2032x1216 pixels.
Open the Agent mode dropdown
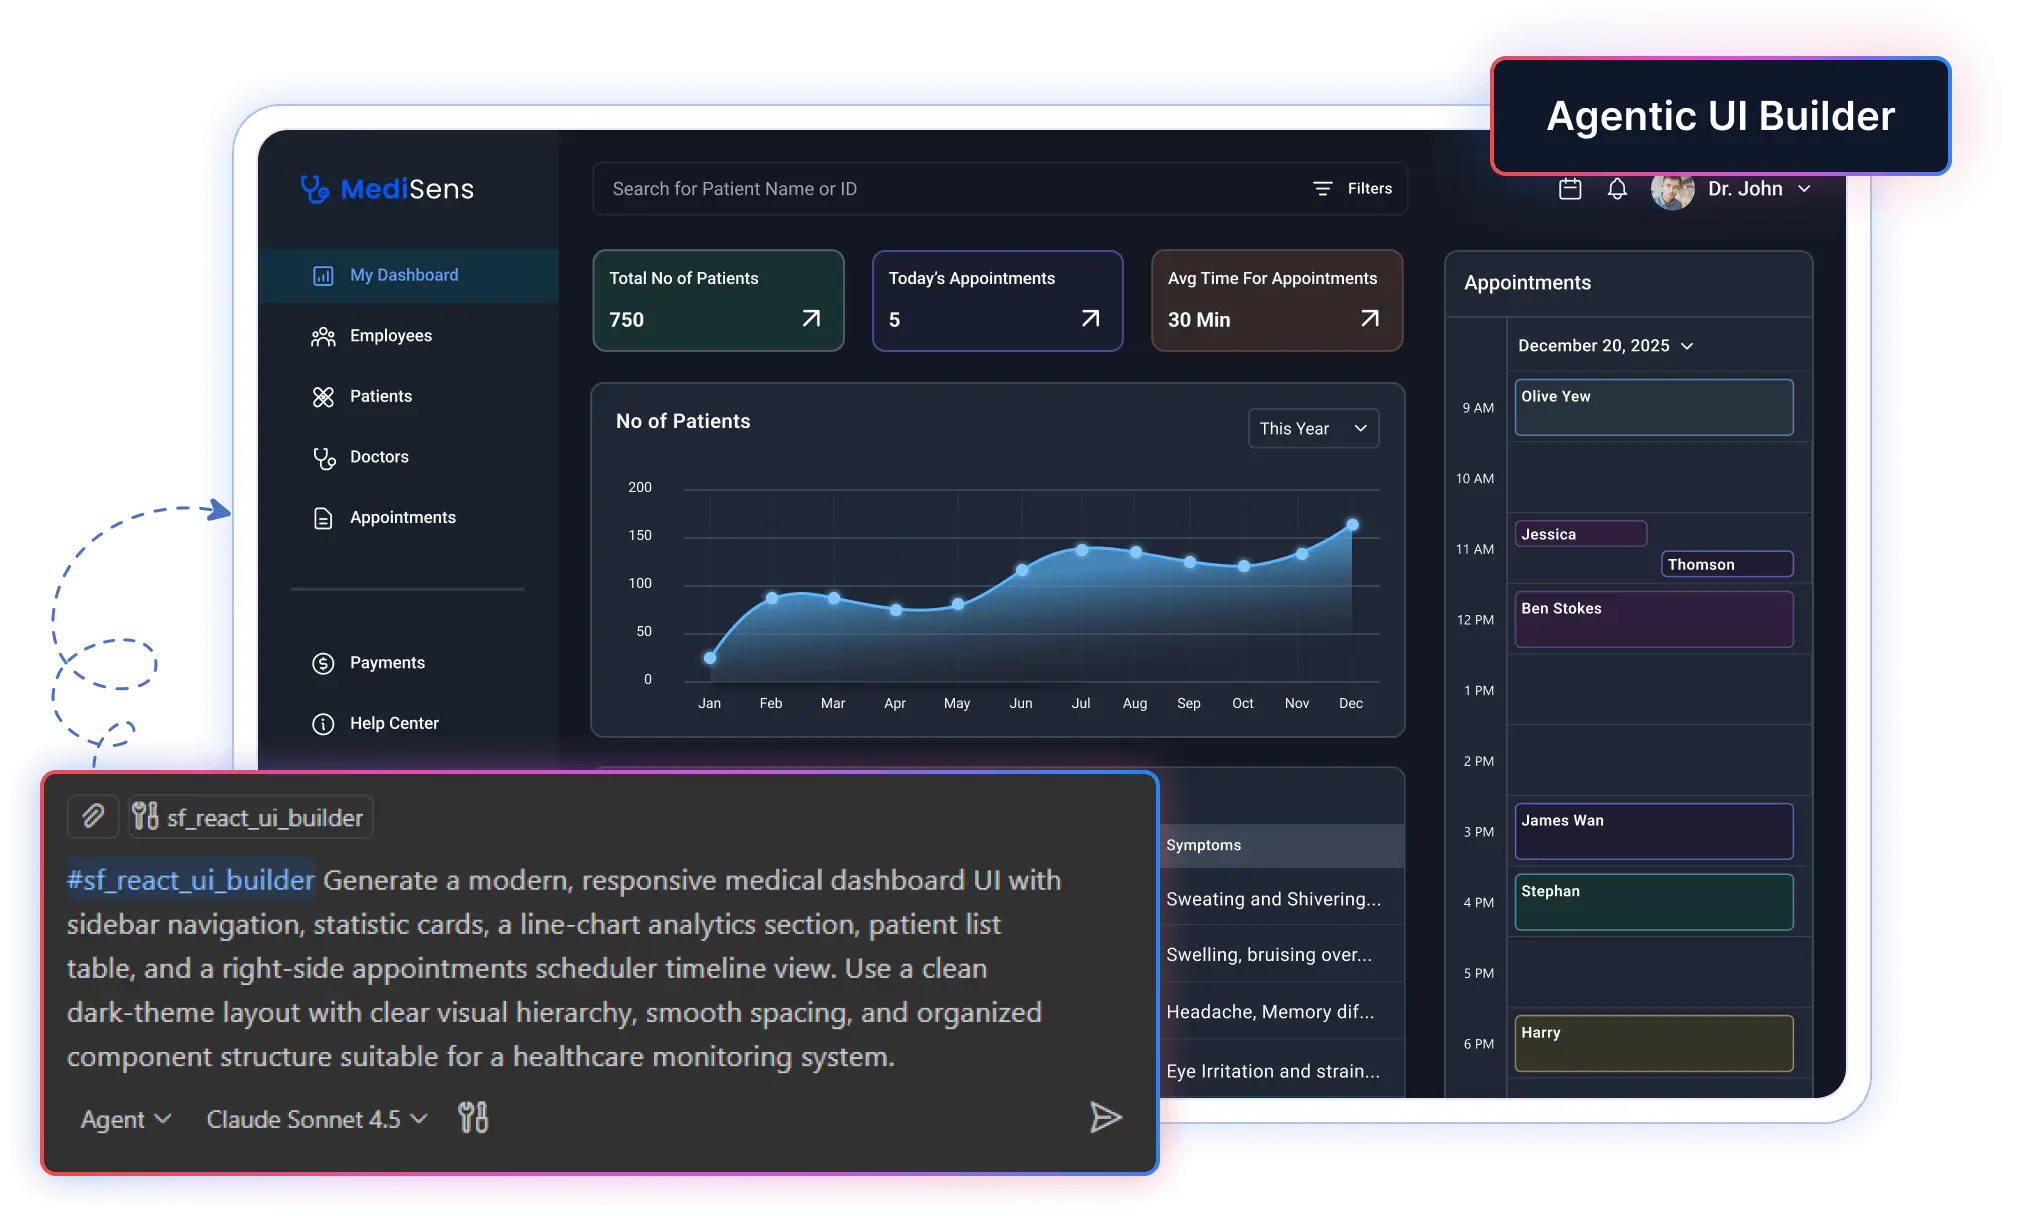click(x=124, y=1119)
